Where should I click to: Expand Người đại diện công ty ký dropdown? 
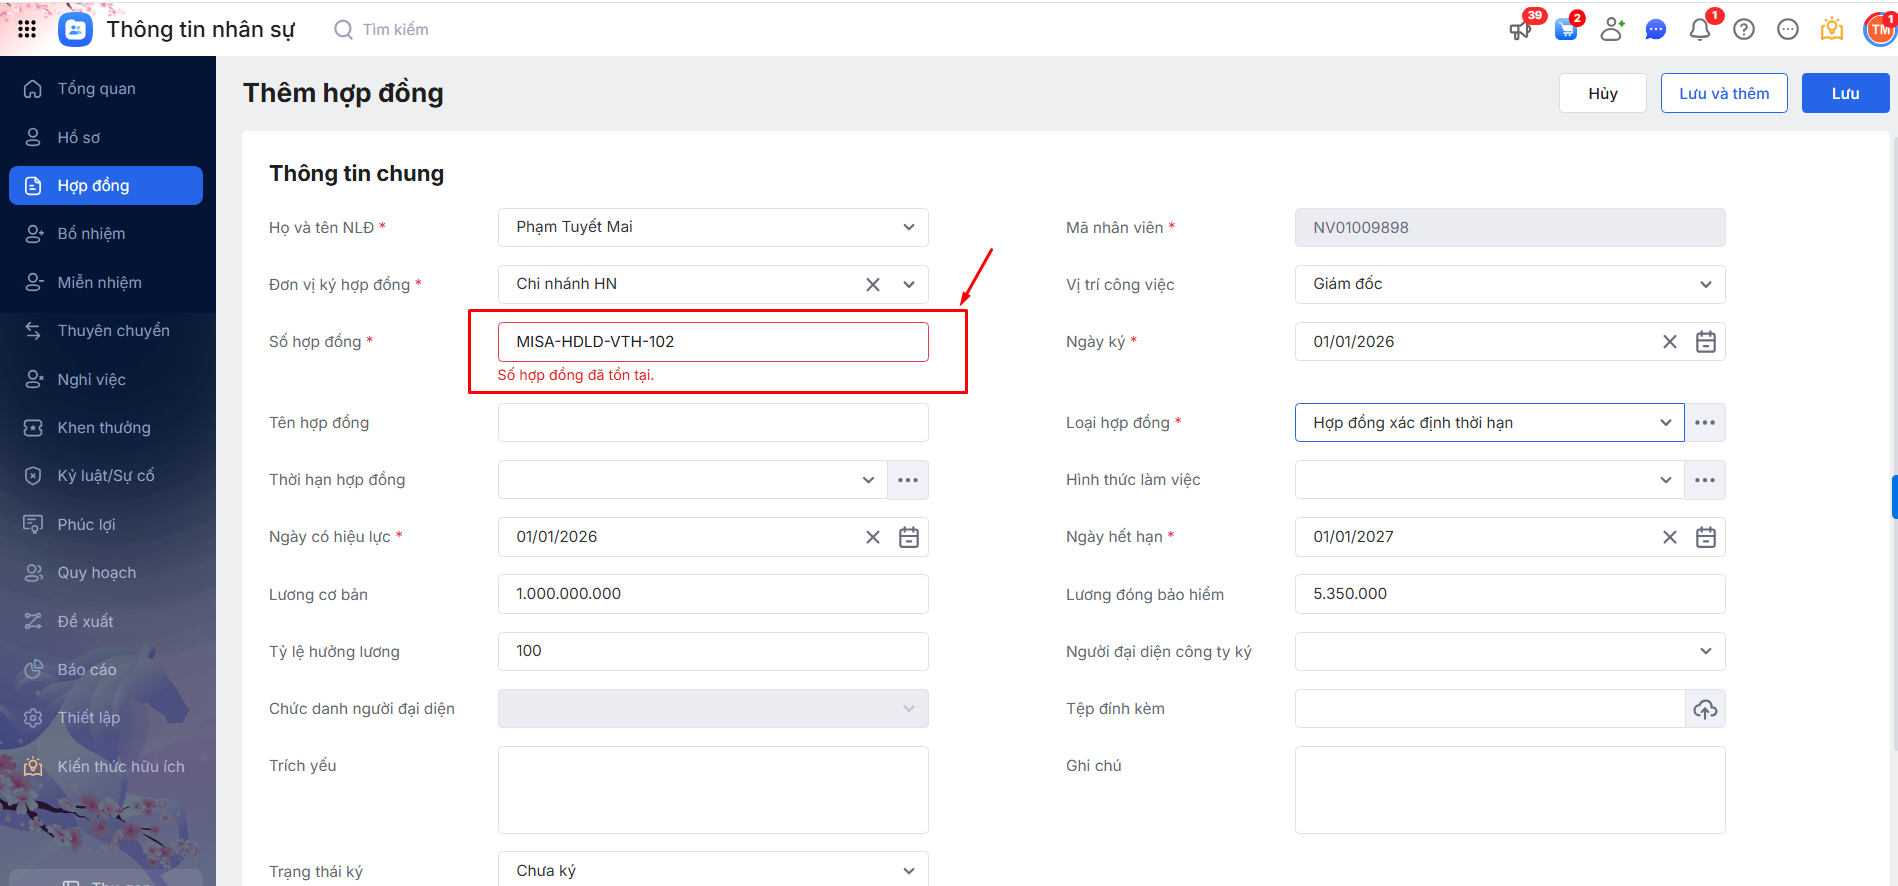[x=1705, y=652]
